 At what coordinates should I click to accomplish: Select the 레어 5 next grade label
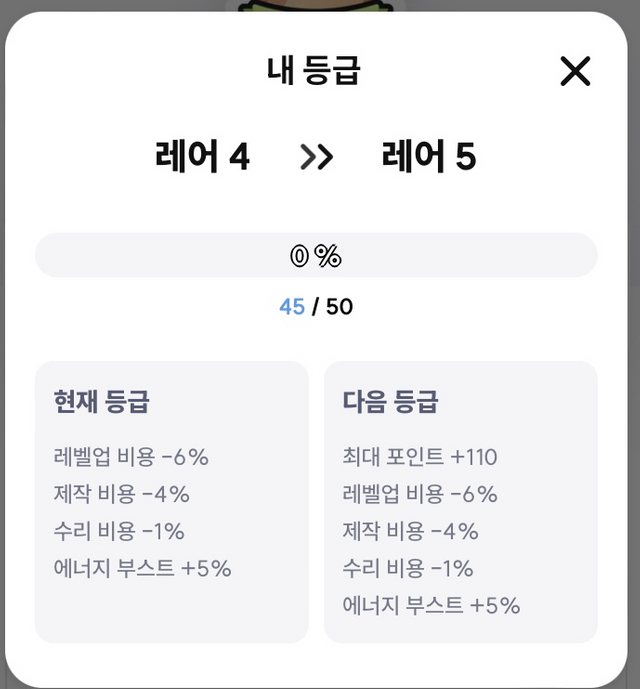[429, 156]
